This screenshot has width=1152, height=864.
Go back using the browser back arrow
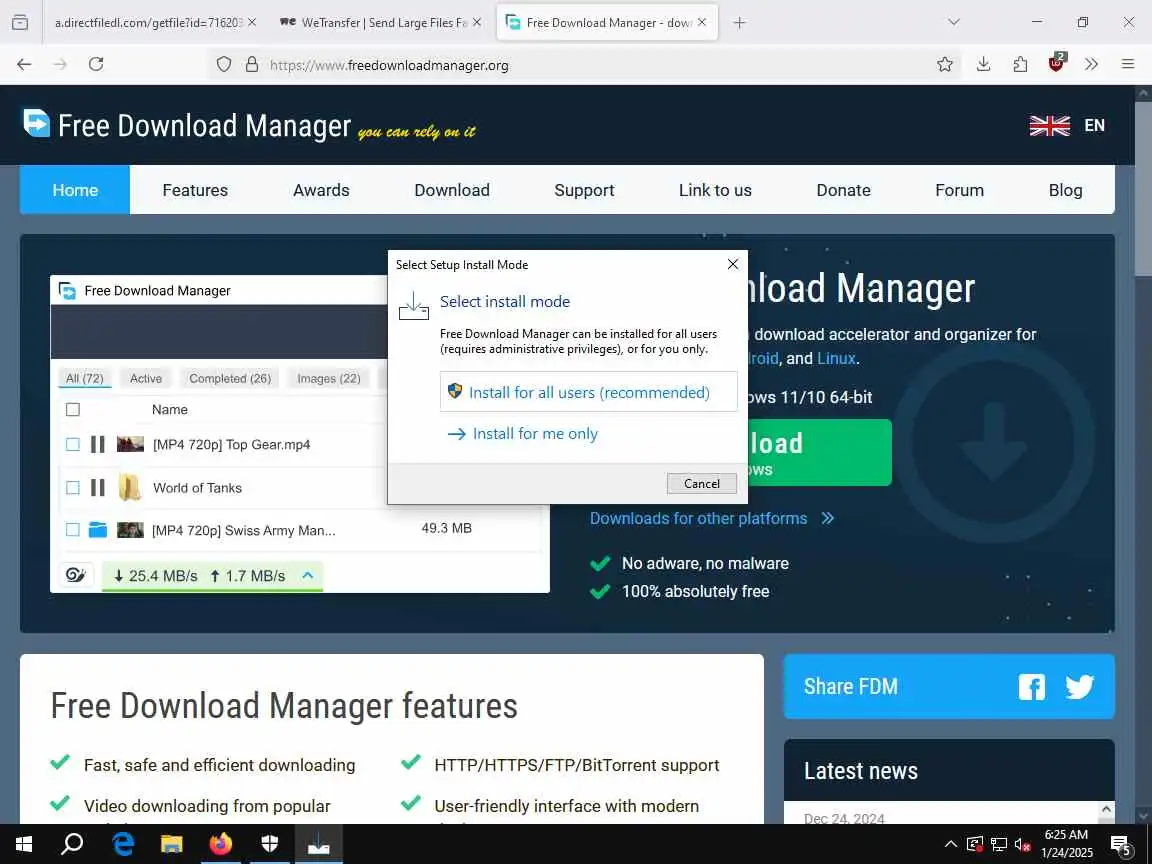24,65
